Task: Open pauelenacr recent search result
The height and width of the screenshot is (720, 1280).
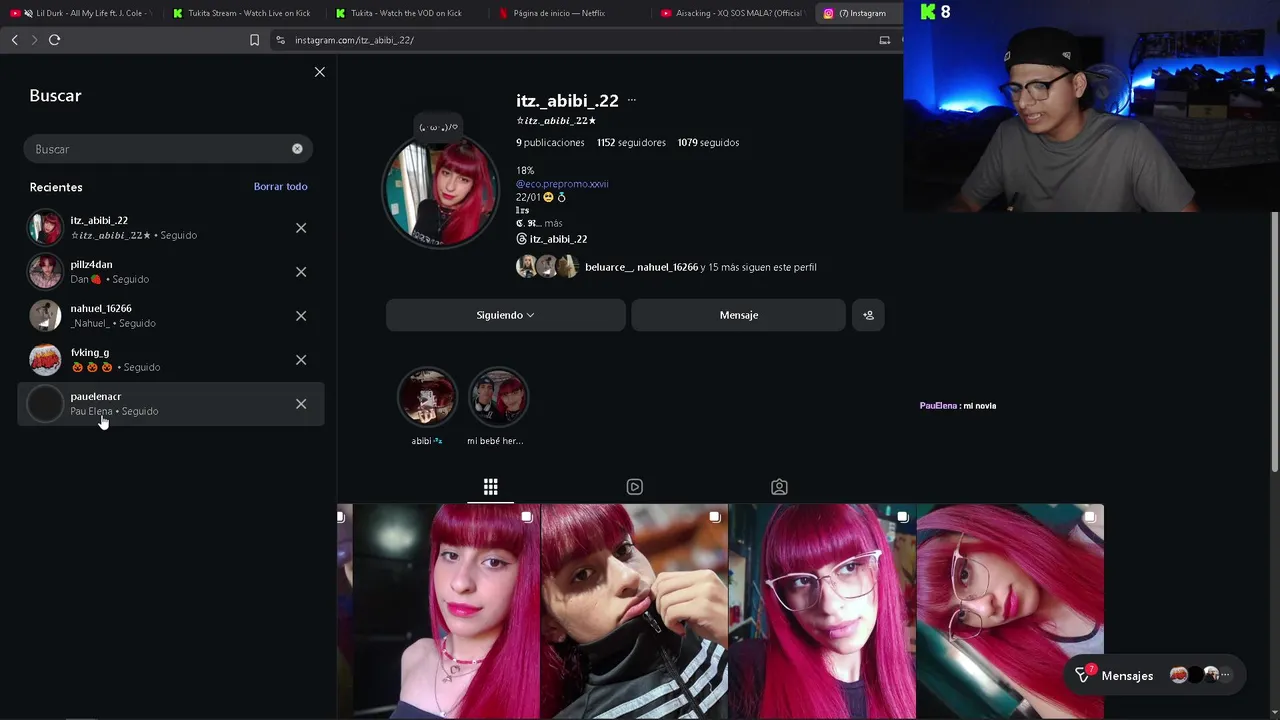Action: pyautogui.click(x=171, y=404)
